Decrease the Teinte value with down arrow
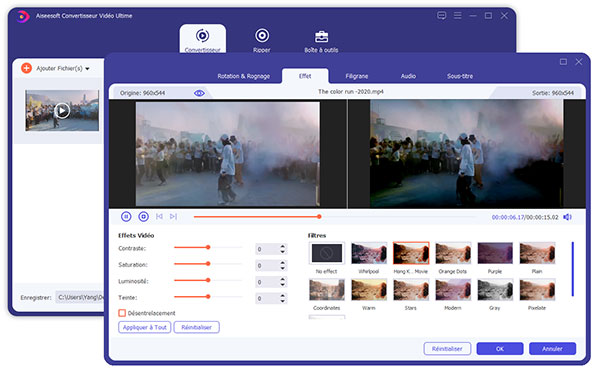The image size is (600, 371). 282,301
